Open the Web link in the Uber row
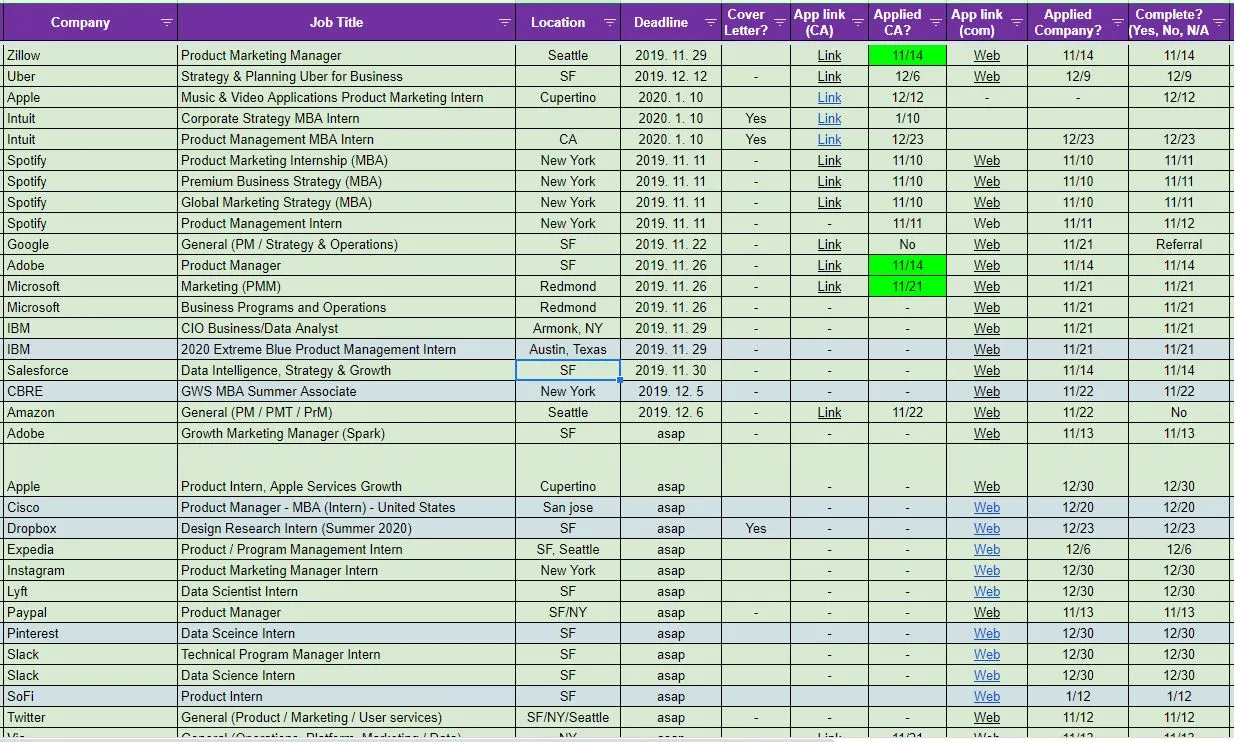 (x=987, y=76)
